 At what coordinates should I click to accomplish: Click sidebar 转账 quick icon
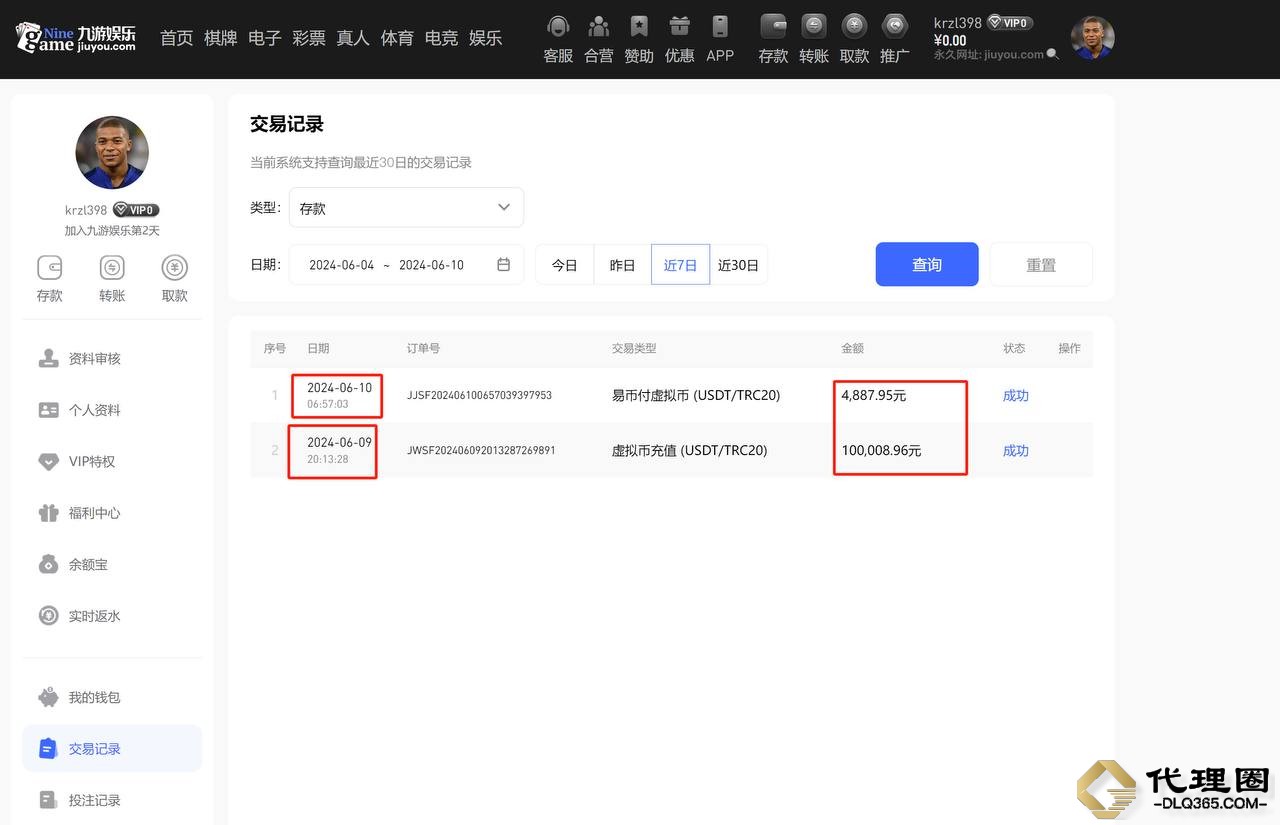tap(112, 268)
